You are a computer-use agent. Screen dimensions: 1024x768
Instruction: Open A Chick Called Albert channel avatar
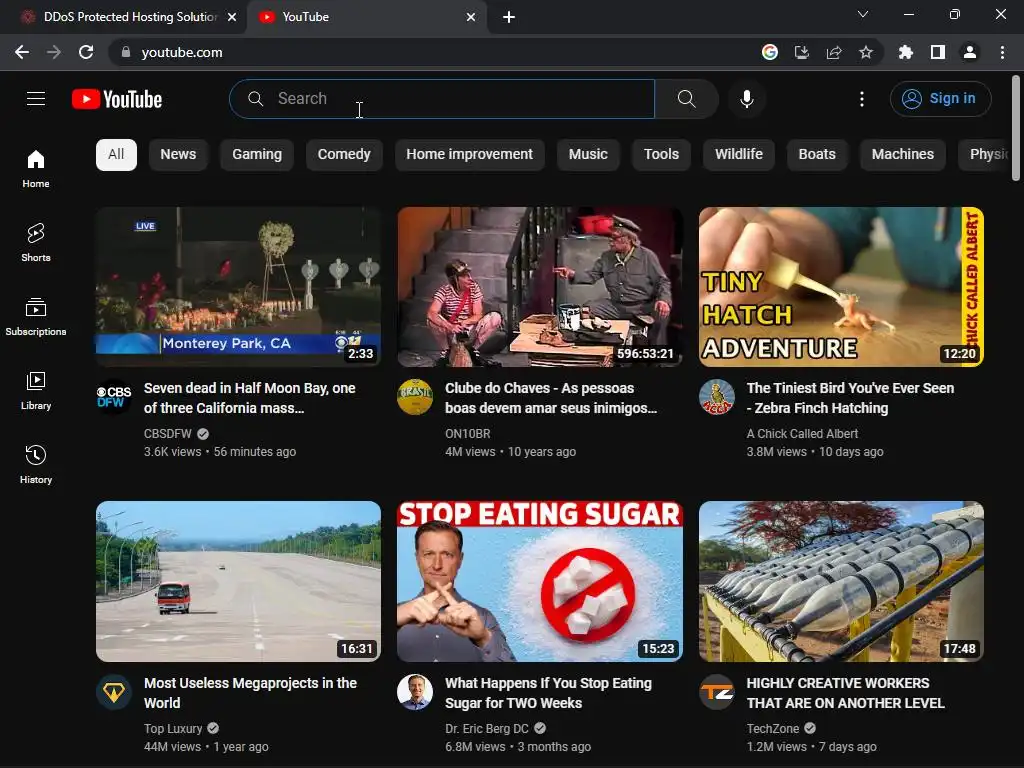click(717, 396)
